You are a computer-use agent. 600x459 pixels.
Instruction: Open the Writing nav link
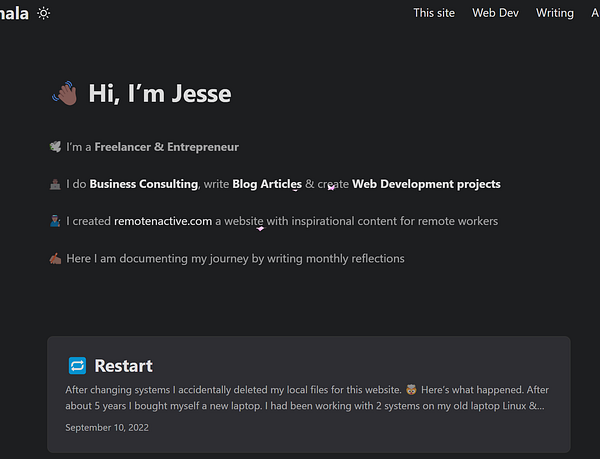coord(555,13)
